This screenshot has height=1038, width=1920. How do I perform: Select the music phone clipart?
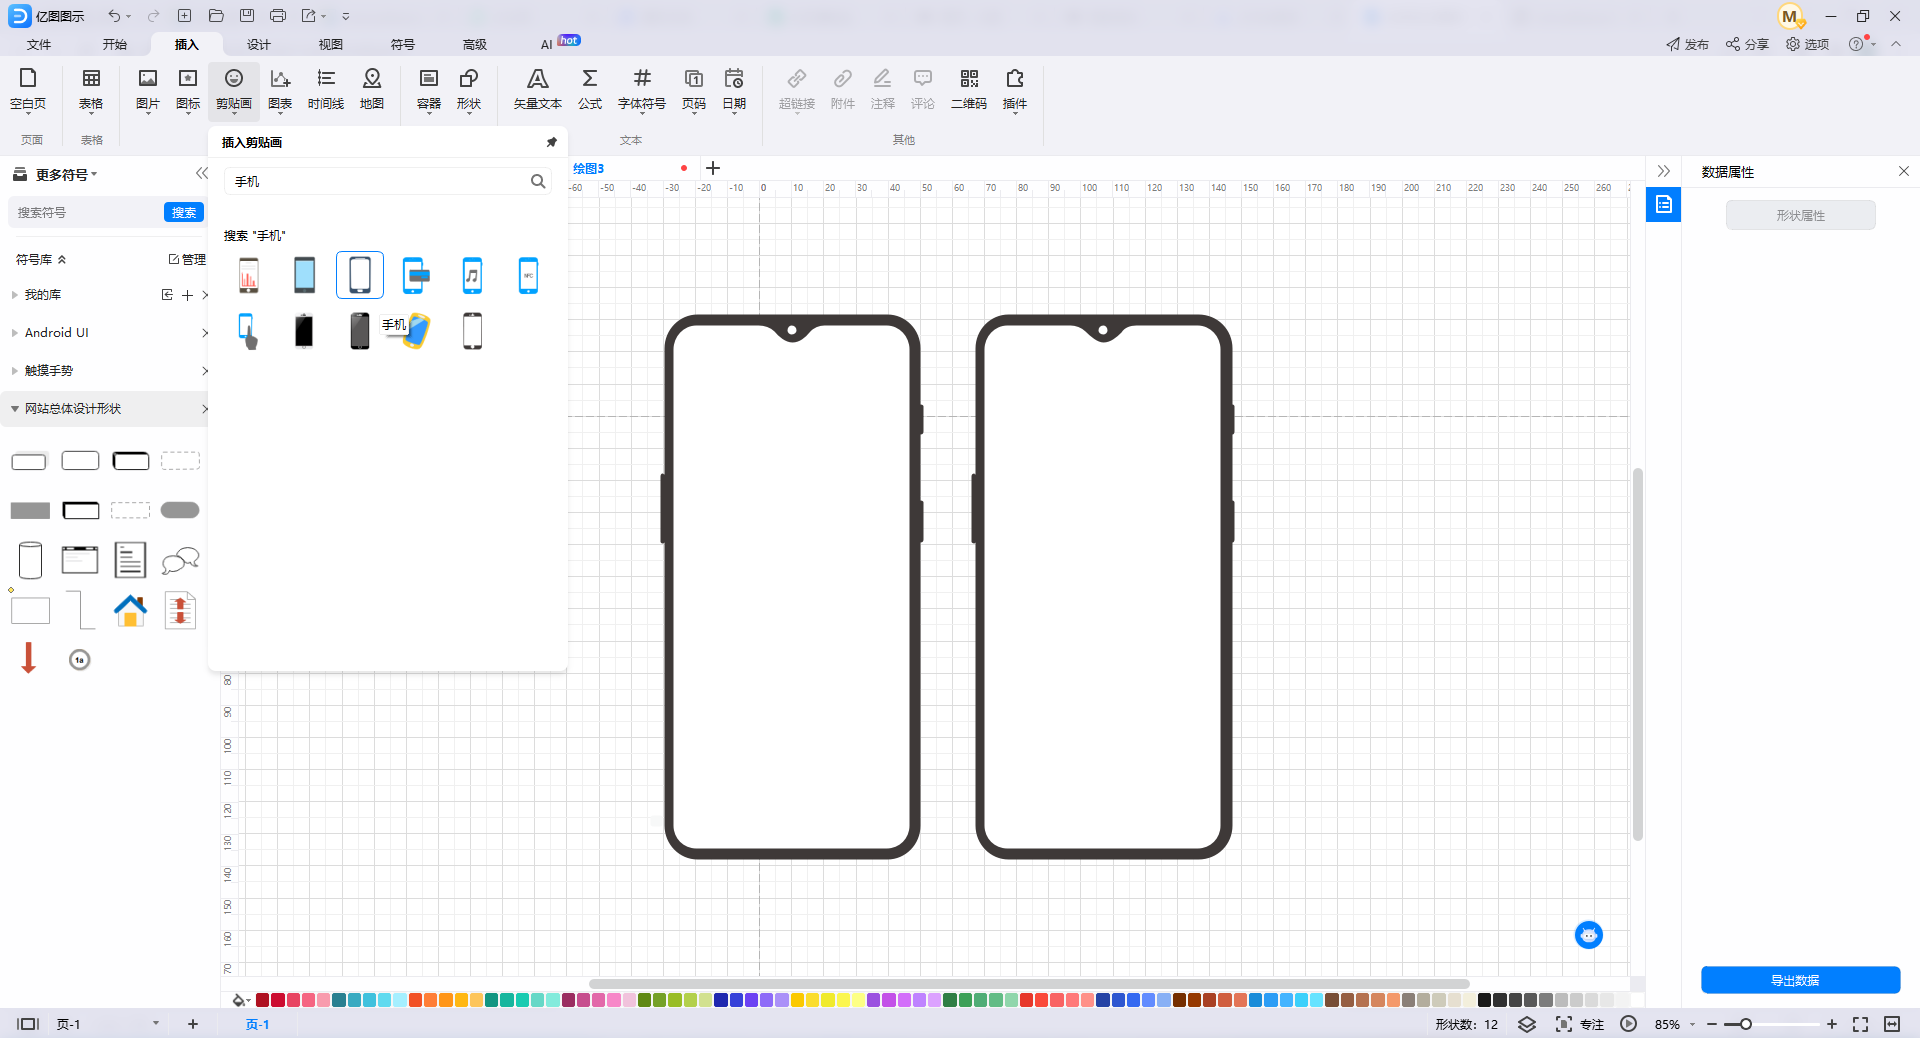(472, 275)
